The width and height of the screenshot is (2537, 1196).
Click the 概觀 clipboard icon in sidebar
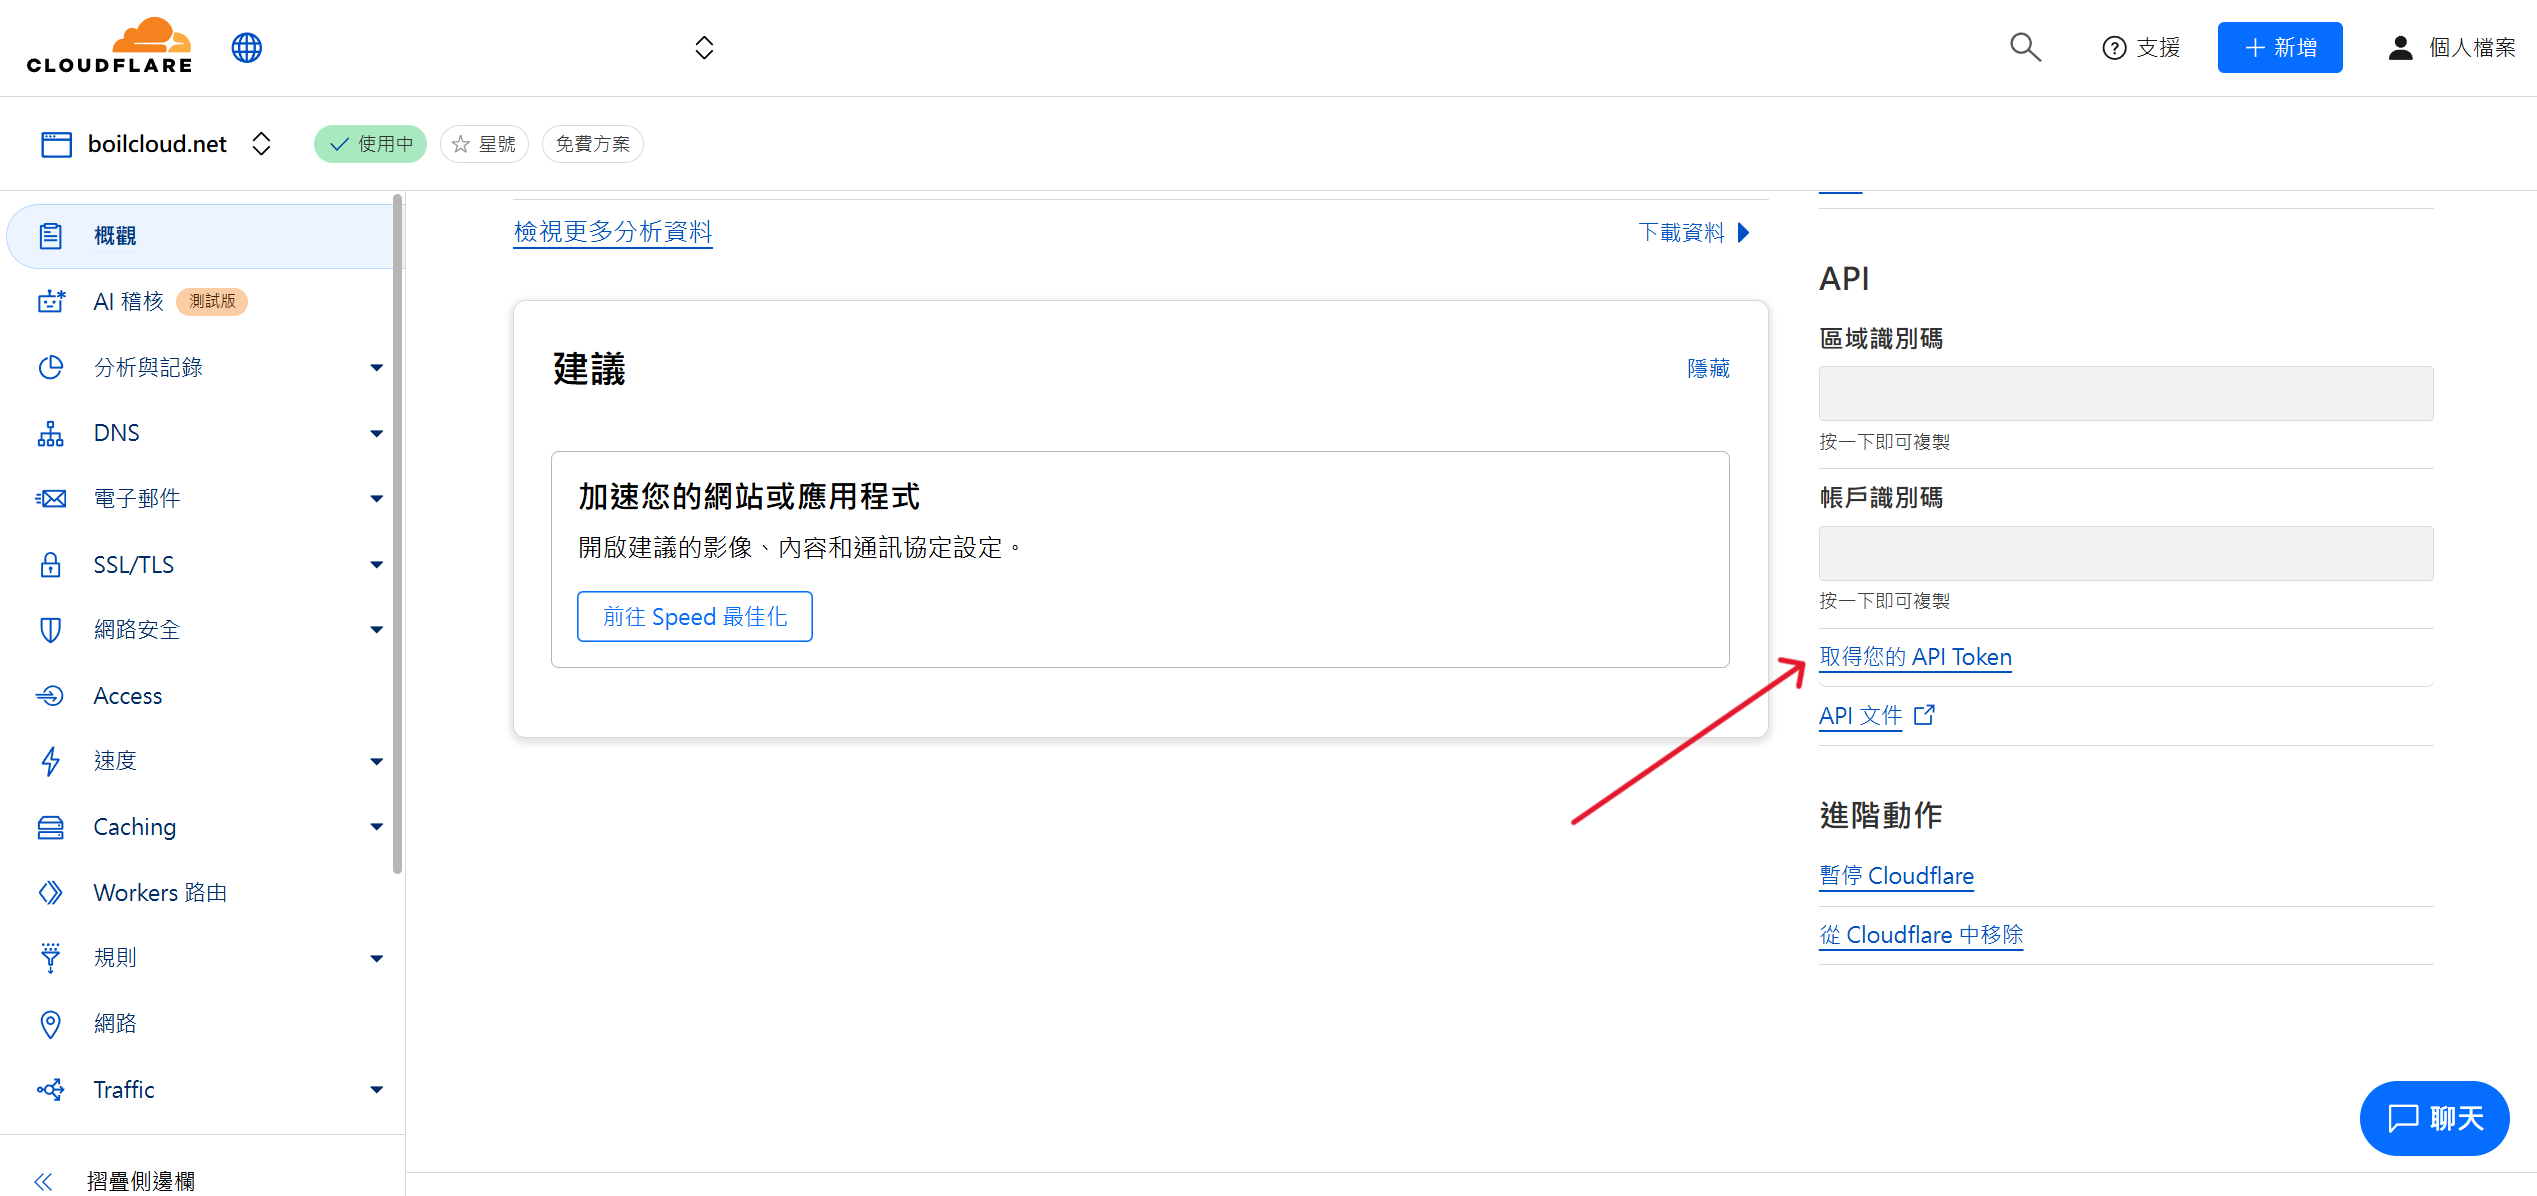pyautogui.click(x=51, y=236)
